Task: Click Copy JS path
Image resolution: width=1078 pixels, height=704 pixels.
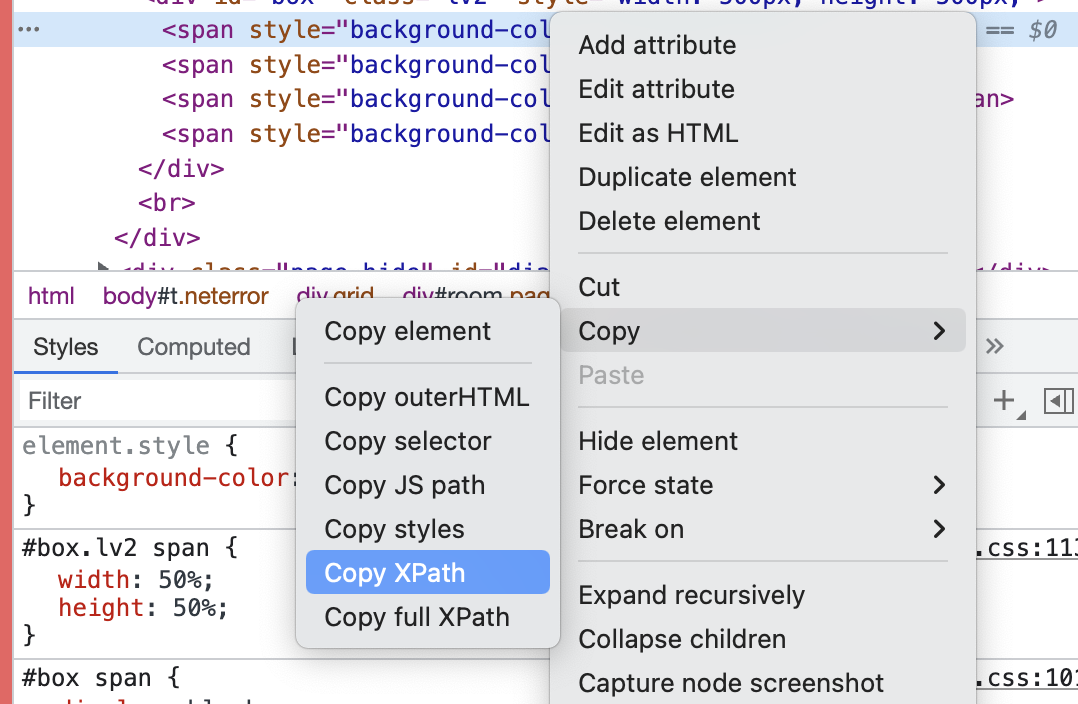Action: tap(405, 485)
